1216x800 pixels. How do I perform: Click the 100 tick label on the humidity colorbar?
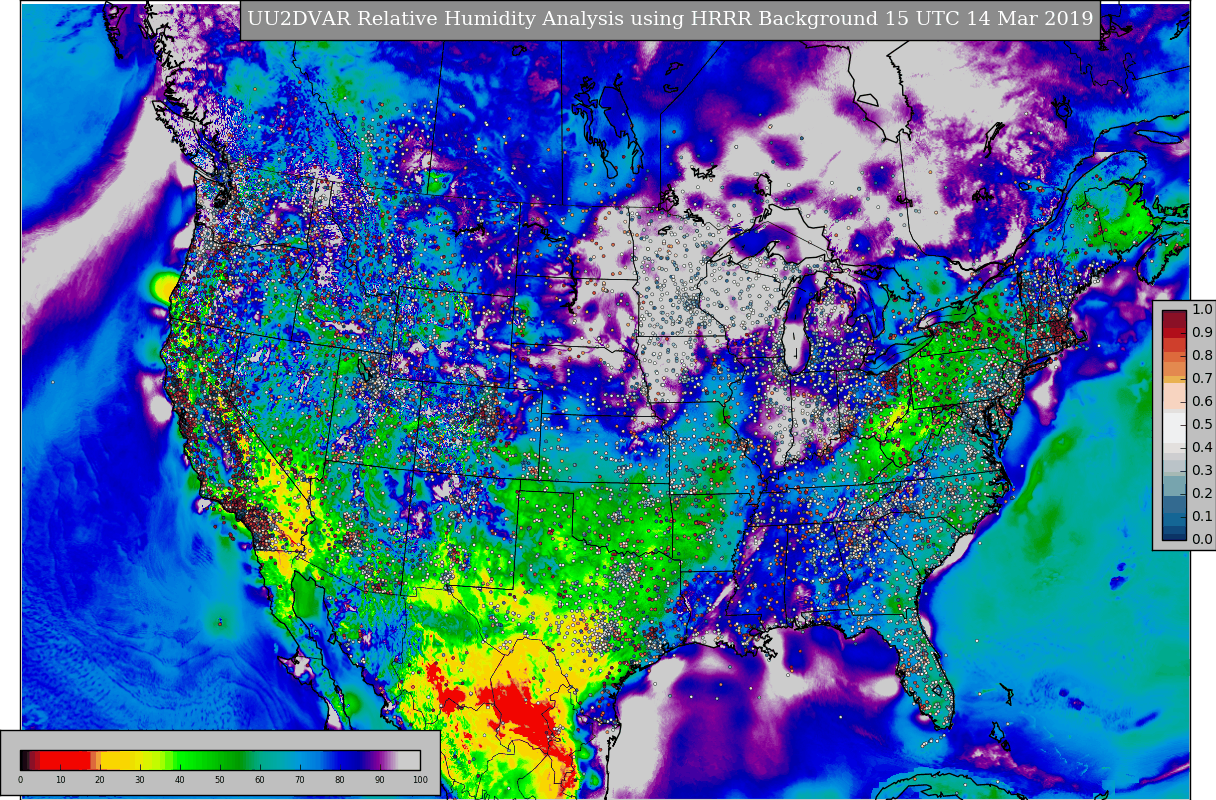click(x=420, y=780)
